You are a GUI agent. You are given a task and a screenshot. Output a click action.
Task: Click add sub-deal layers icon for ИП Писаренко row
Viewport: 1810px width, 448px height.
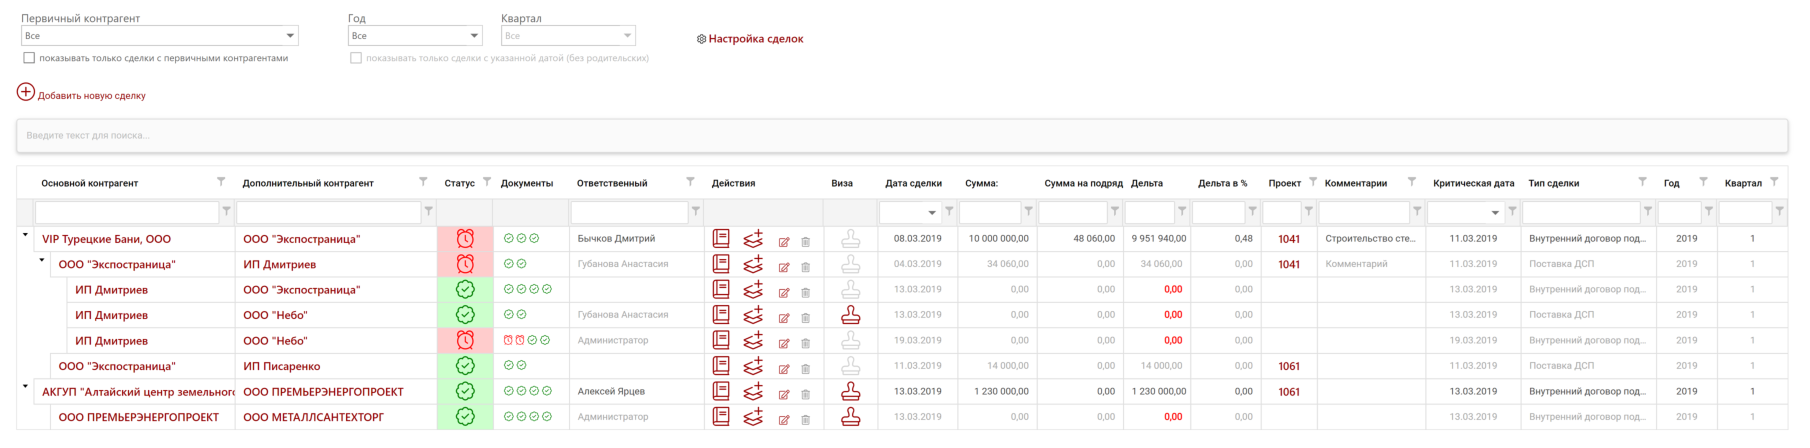pos(753,366)
